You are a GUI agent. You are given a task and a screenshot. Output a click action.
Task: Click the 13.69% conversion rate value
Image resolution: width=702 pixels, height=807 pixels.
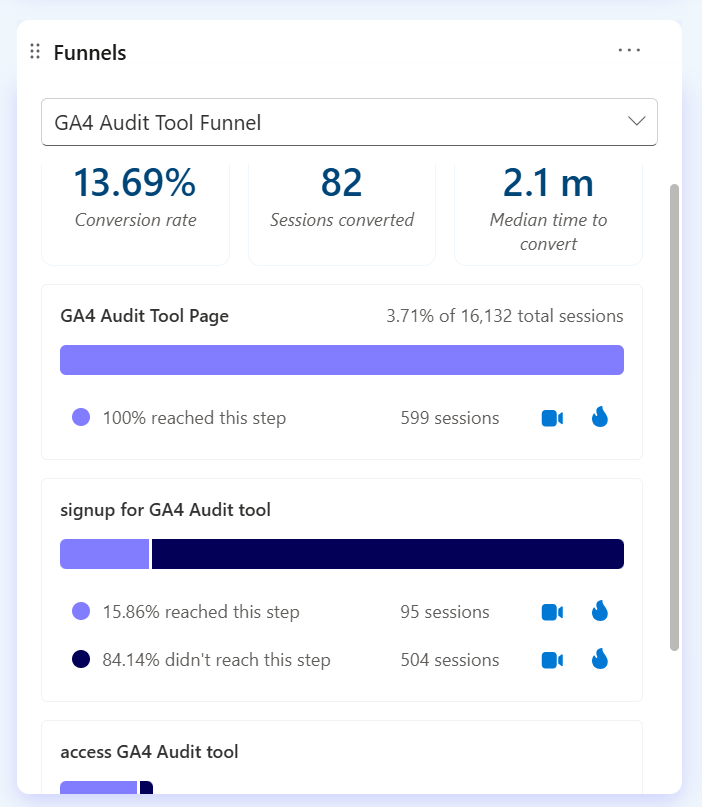(x=135, y=183)
